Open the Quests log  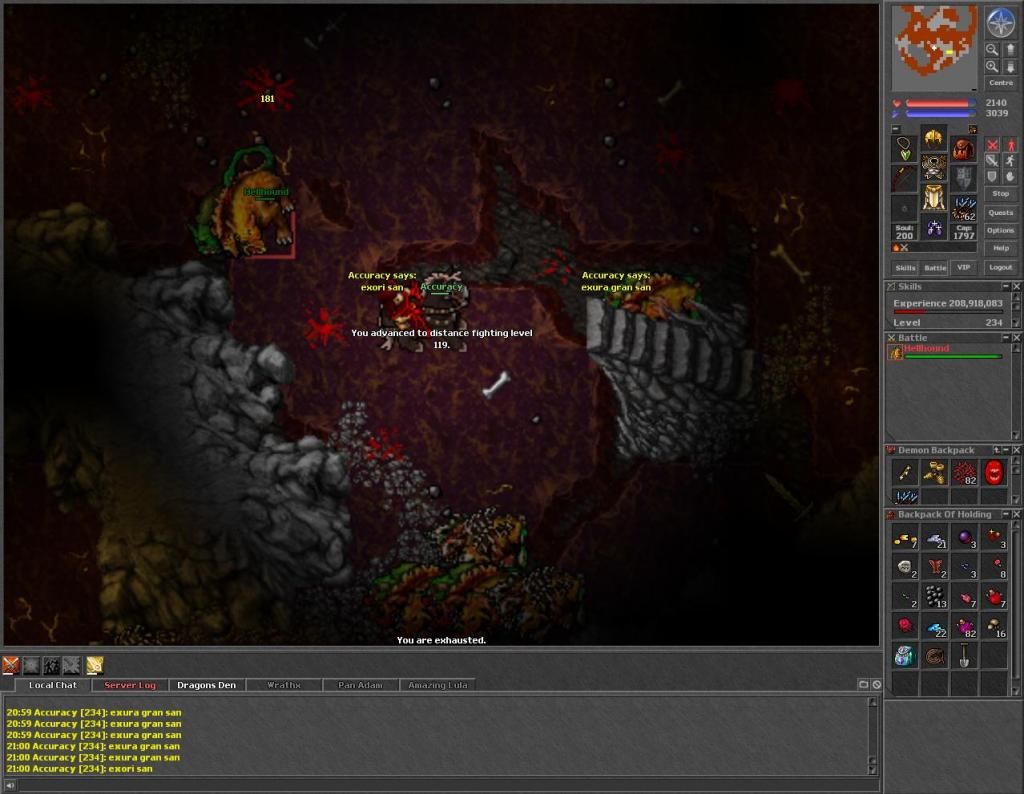point(1000,212)
